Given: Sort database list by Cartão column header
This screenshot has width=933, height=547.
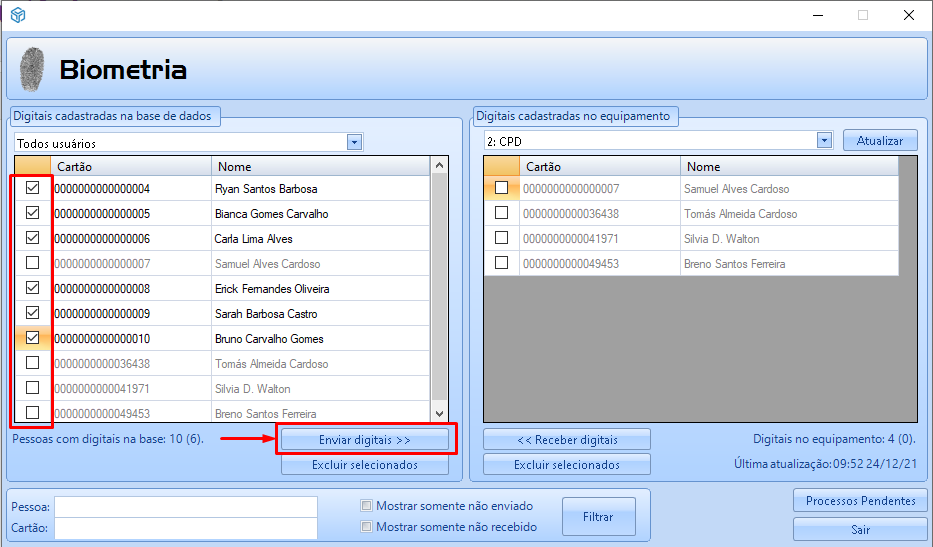Looking at the screenshot, I should tap(130, 167).
